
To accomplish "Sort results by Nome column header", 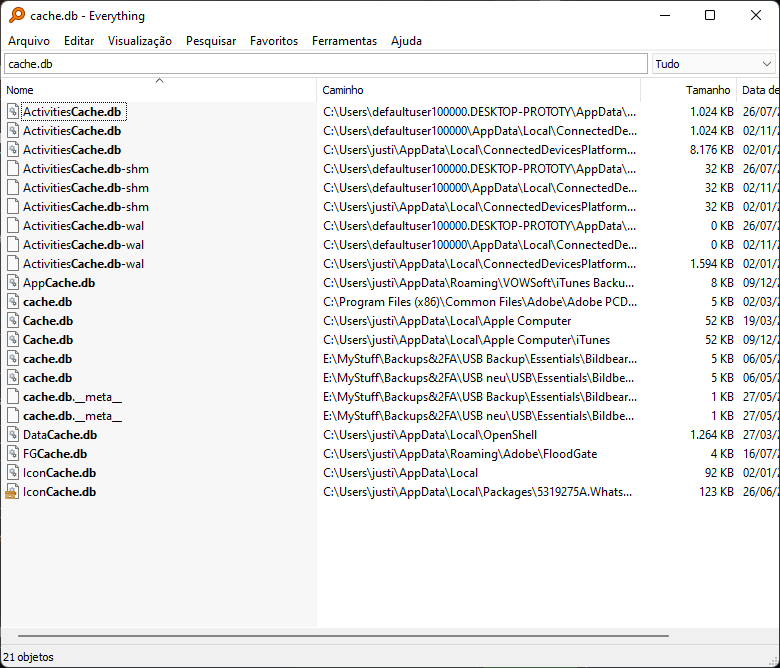I will tap(159, 90).
